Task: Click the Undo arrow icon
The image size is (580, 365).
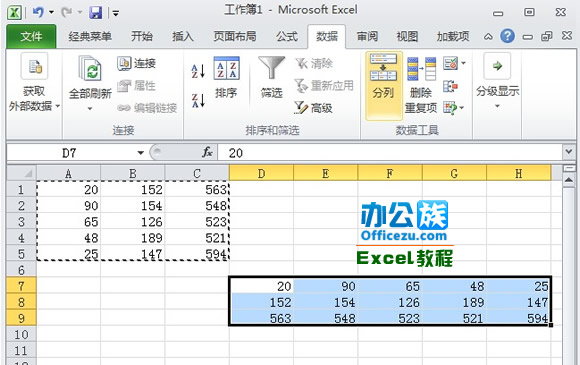Action: (x=38, y=13)
